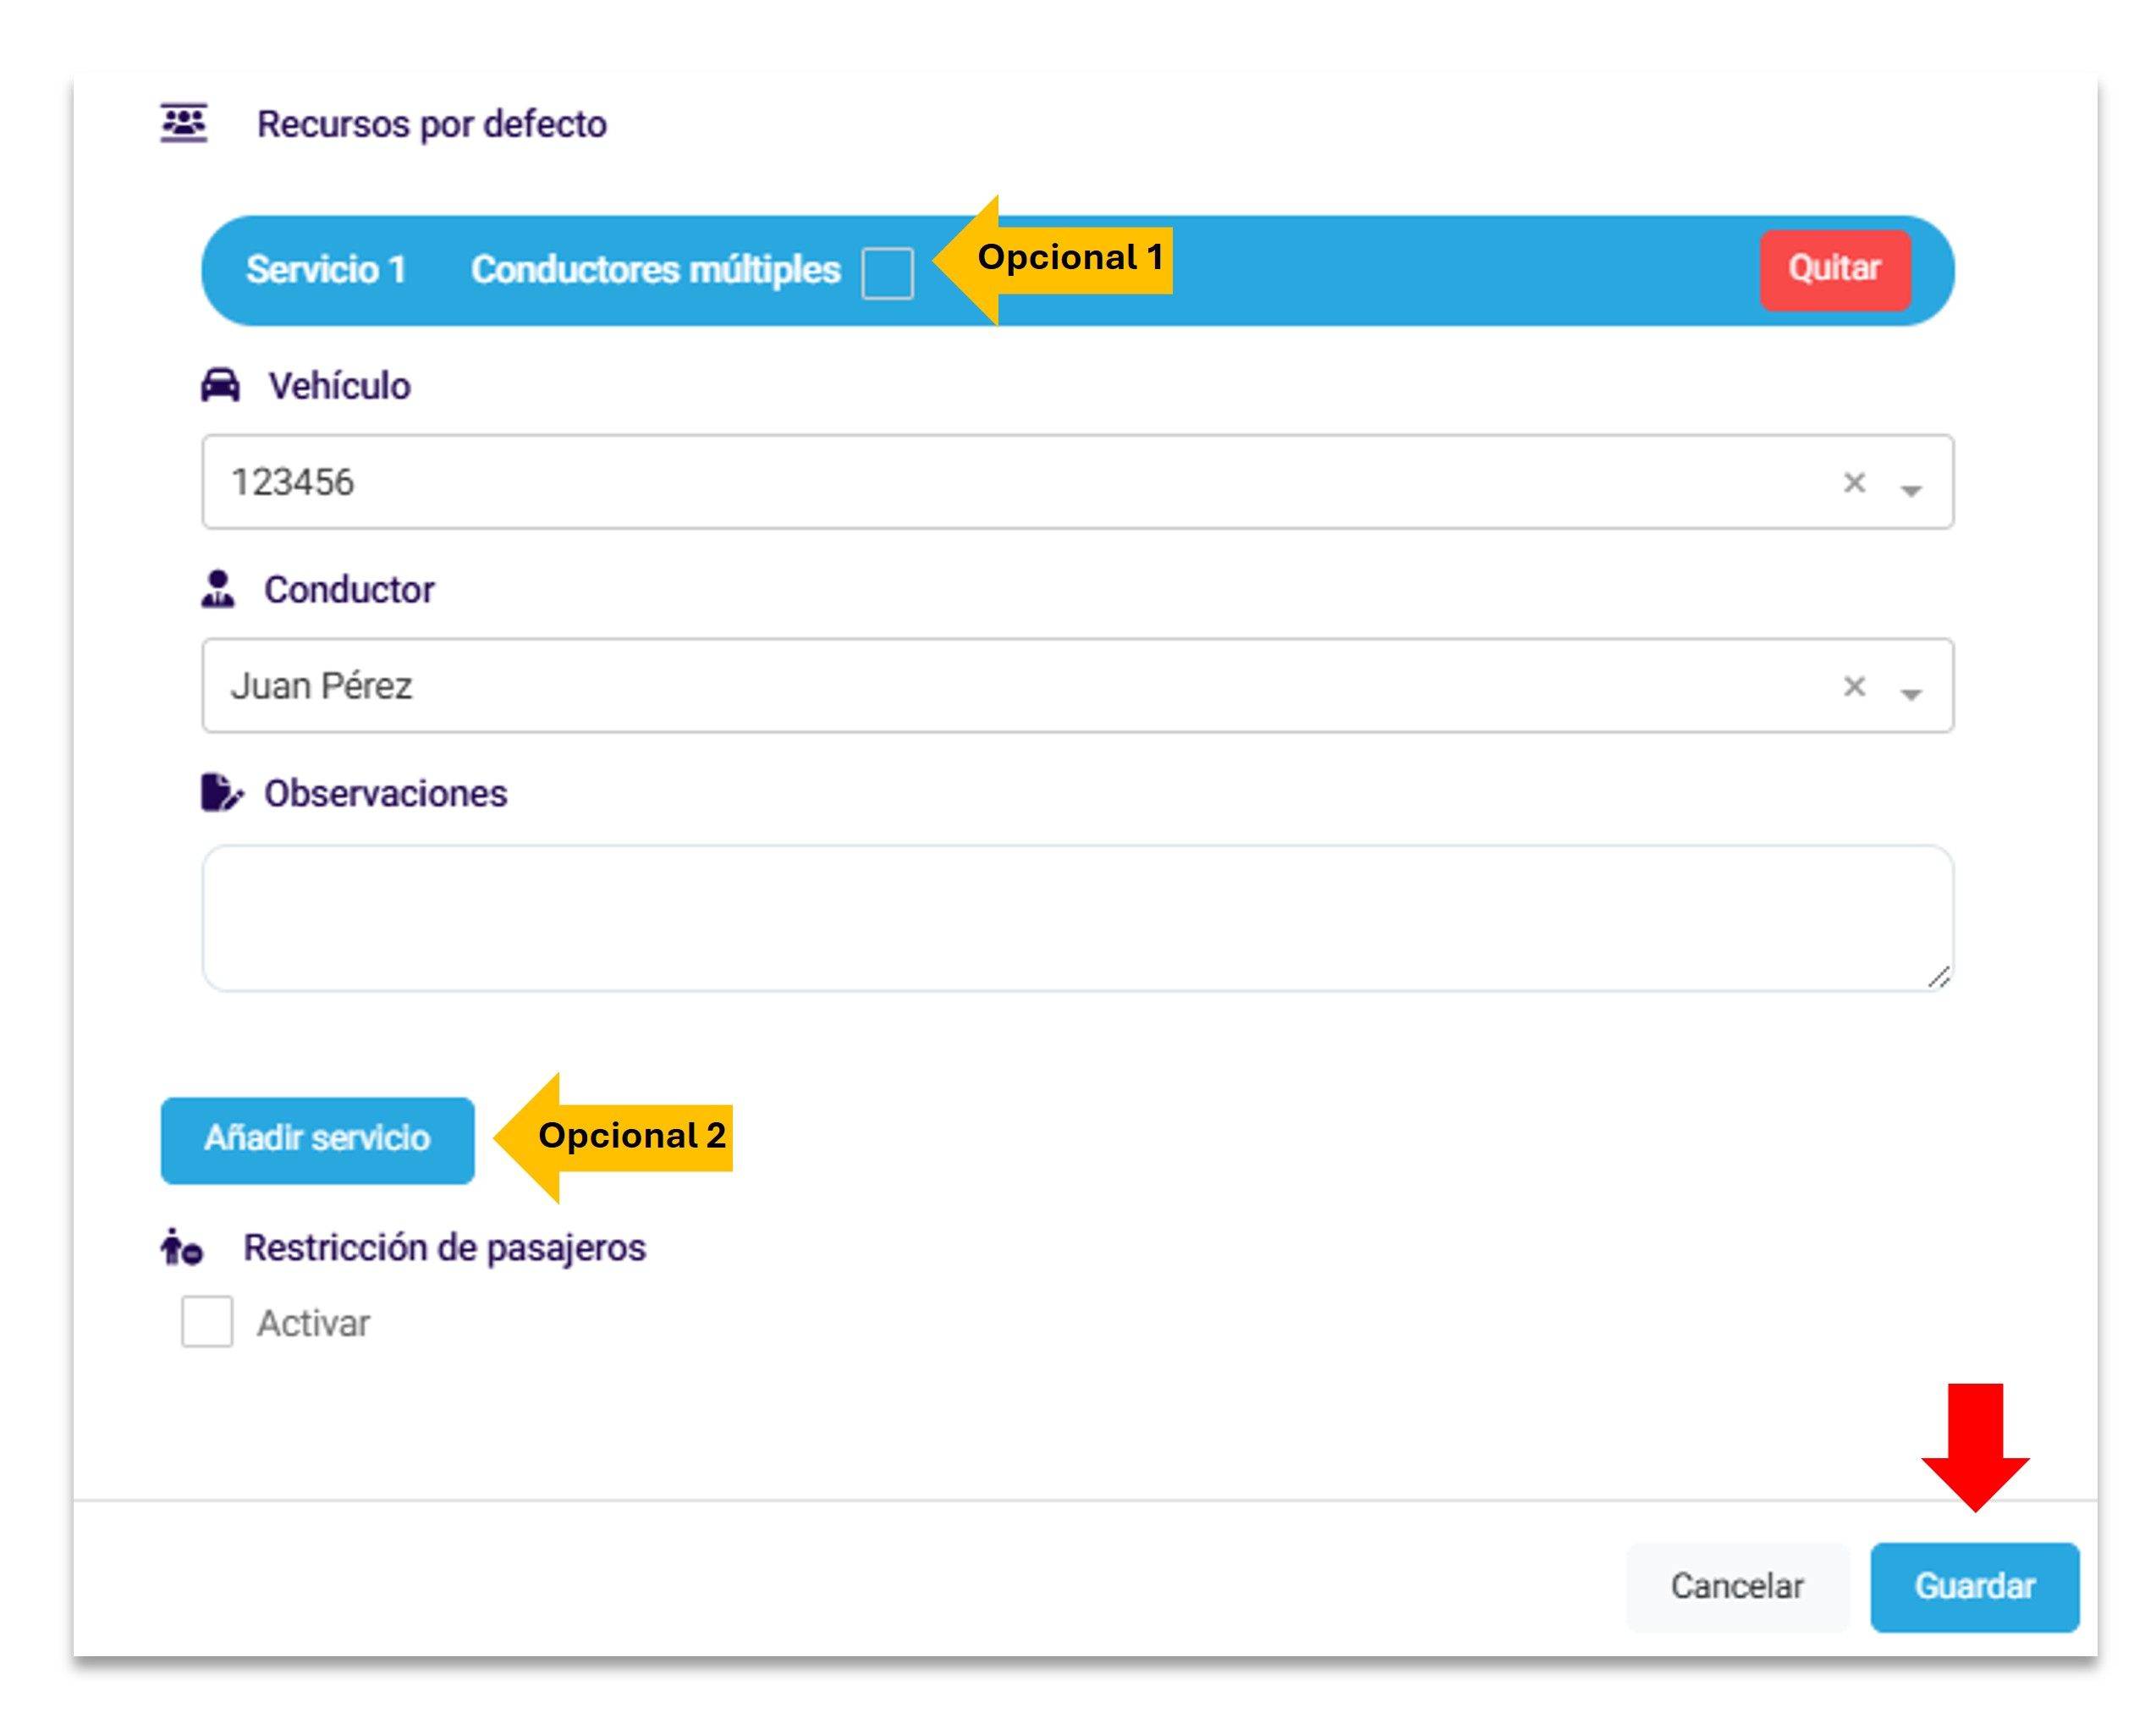Click the Conductores múltiples header text
2156x1729 pixels.
pyautogui.click(x=655, y=270)
